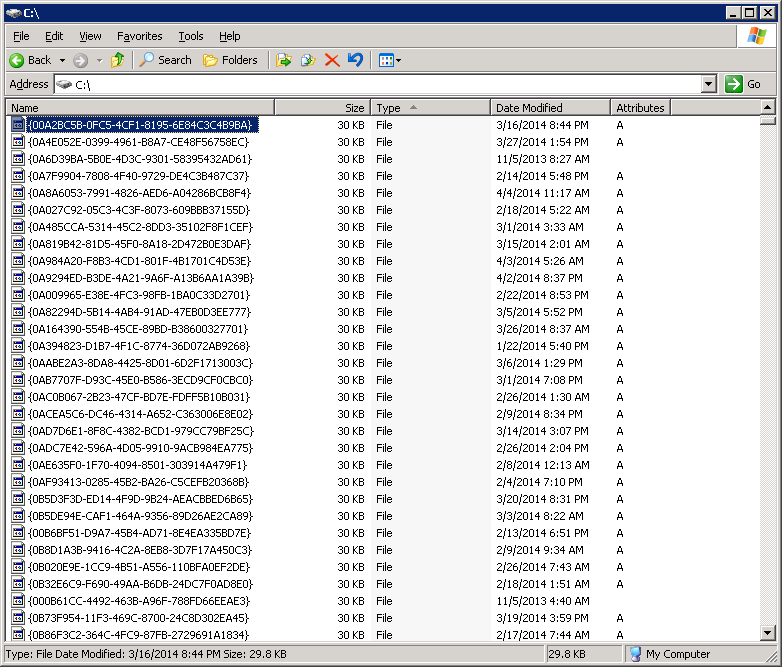Click icon of file {0AD7D6E1-8F8C-4382-BCD1-979CC79BF25C}
Image resolution: width=782 pixels, height=667 pixels.
pos(18,431)
